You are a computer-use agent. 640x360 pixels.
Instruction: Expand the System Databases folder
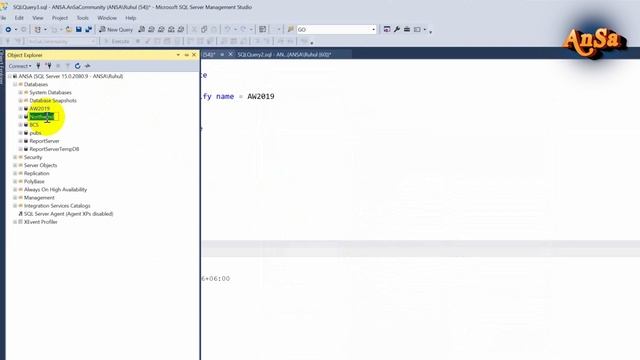20,93
